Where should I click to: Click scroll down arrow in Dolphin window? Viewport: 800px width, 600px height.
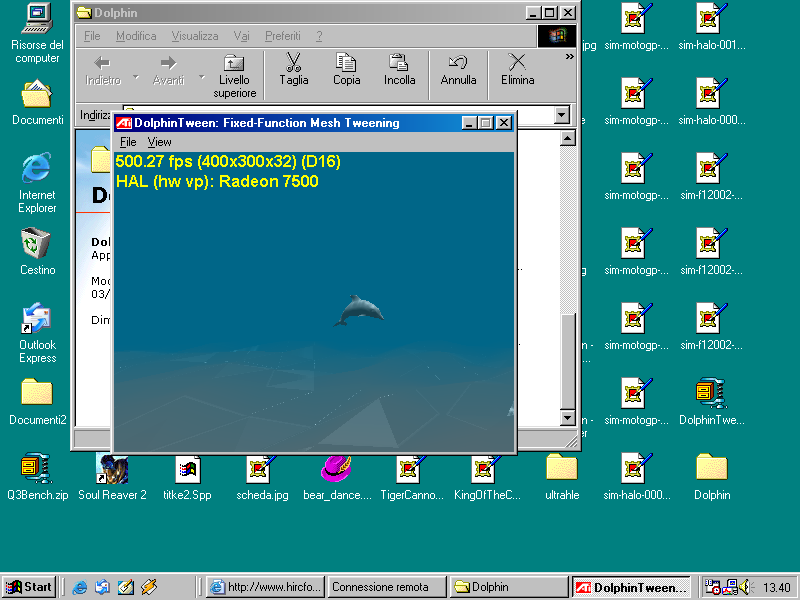568,418
